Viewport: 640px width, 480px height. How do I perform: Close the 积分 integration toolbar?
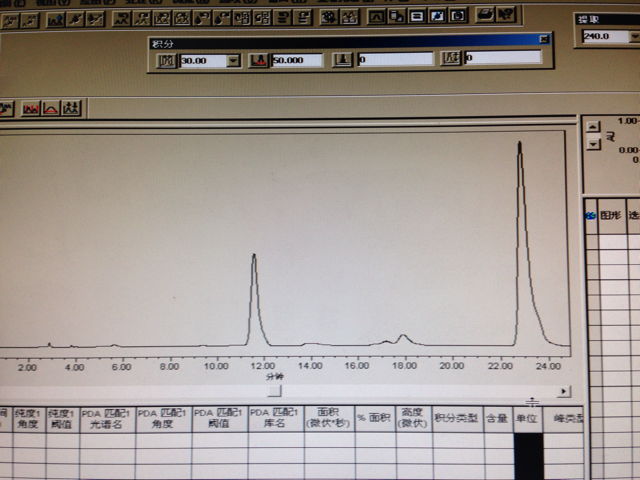pos(544,39)
